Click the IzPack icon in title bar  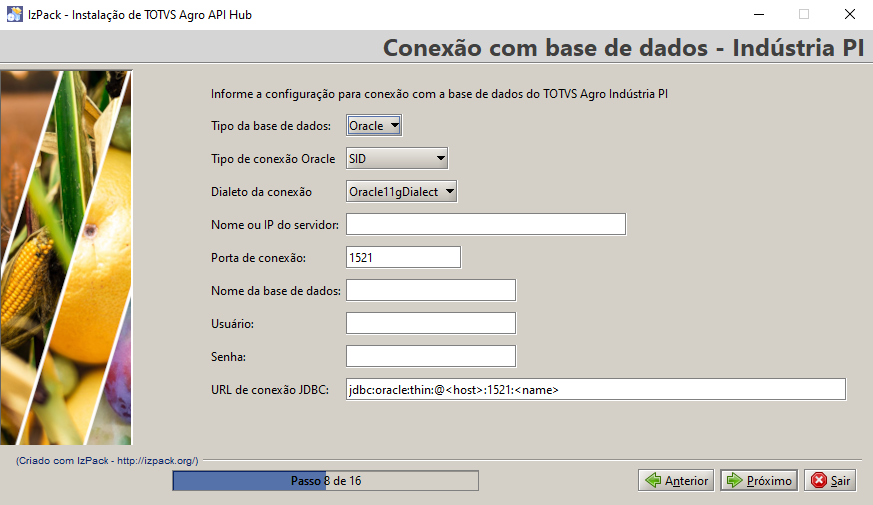(x=14, y=14)
